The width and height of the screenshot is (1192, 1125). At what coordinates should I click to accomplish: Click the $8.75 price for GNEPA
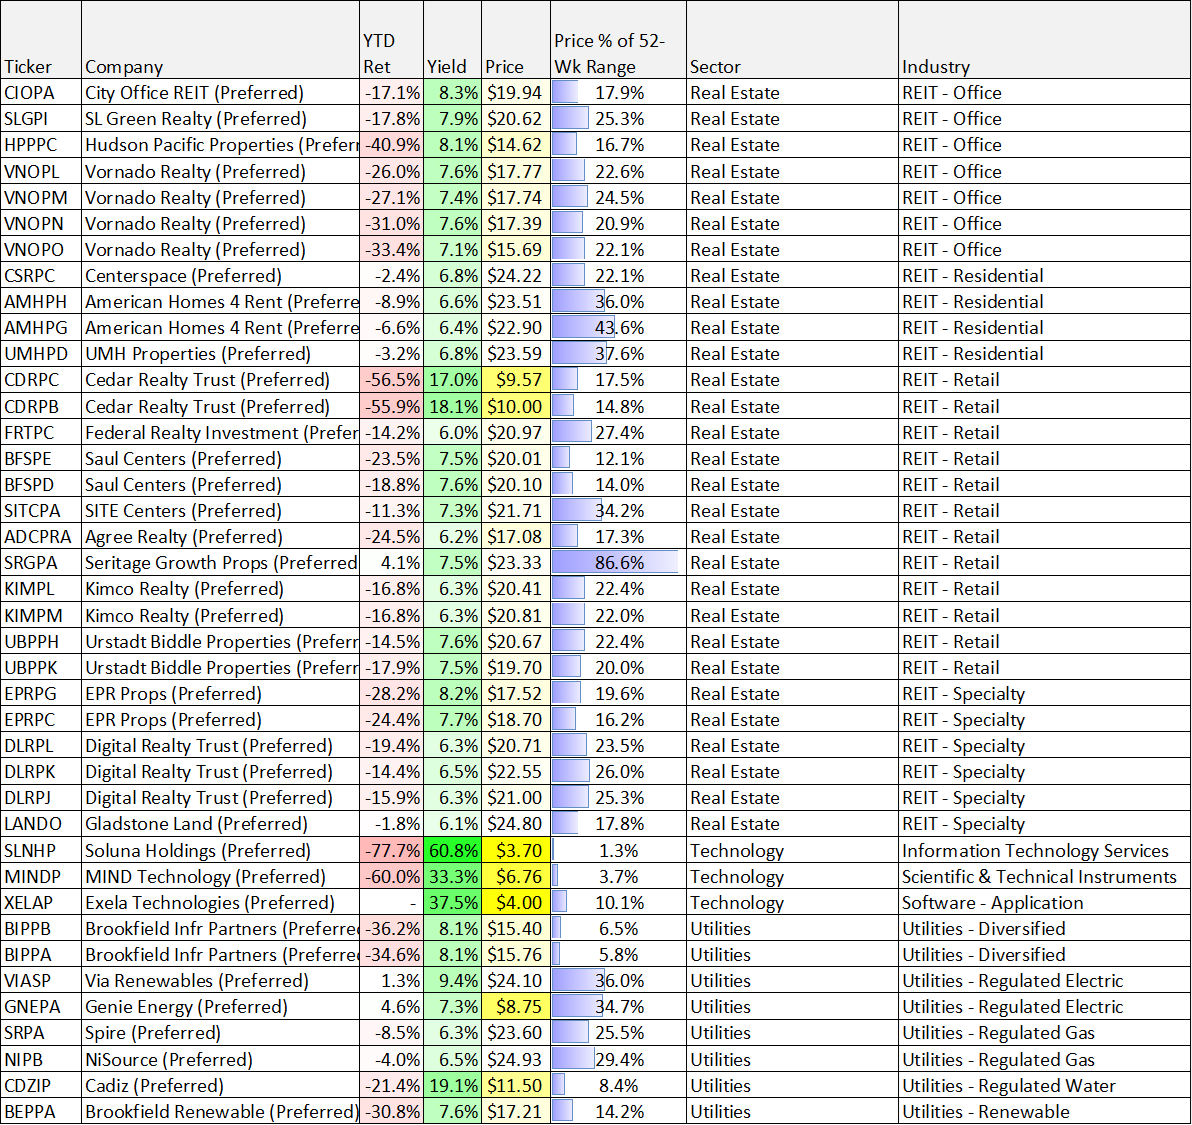tap(516, 1006)
